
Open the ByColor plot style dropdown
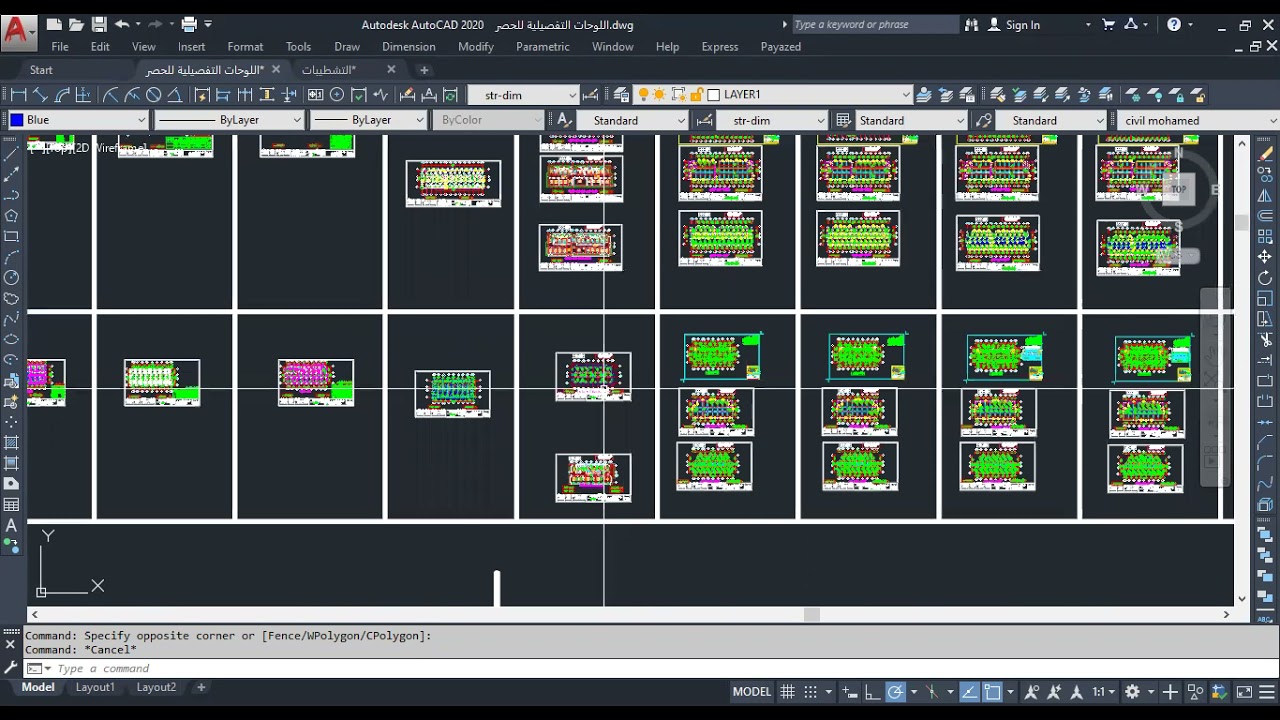click(x=489, y=120)
